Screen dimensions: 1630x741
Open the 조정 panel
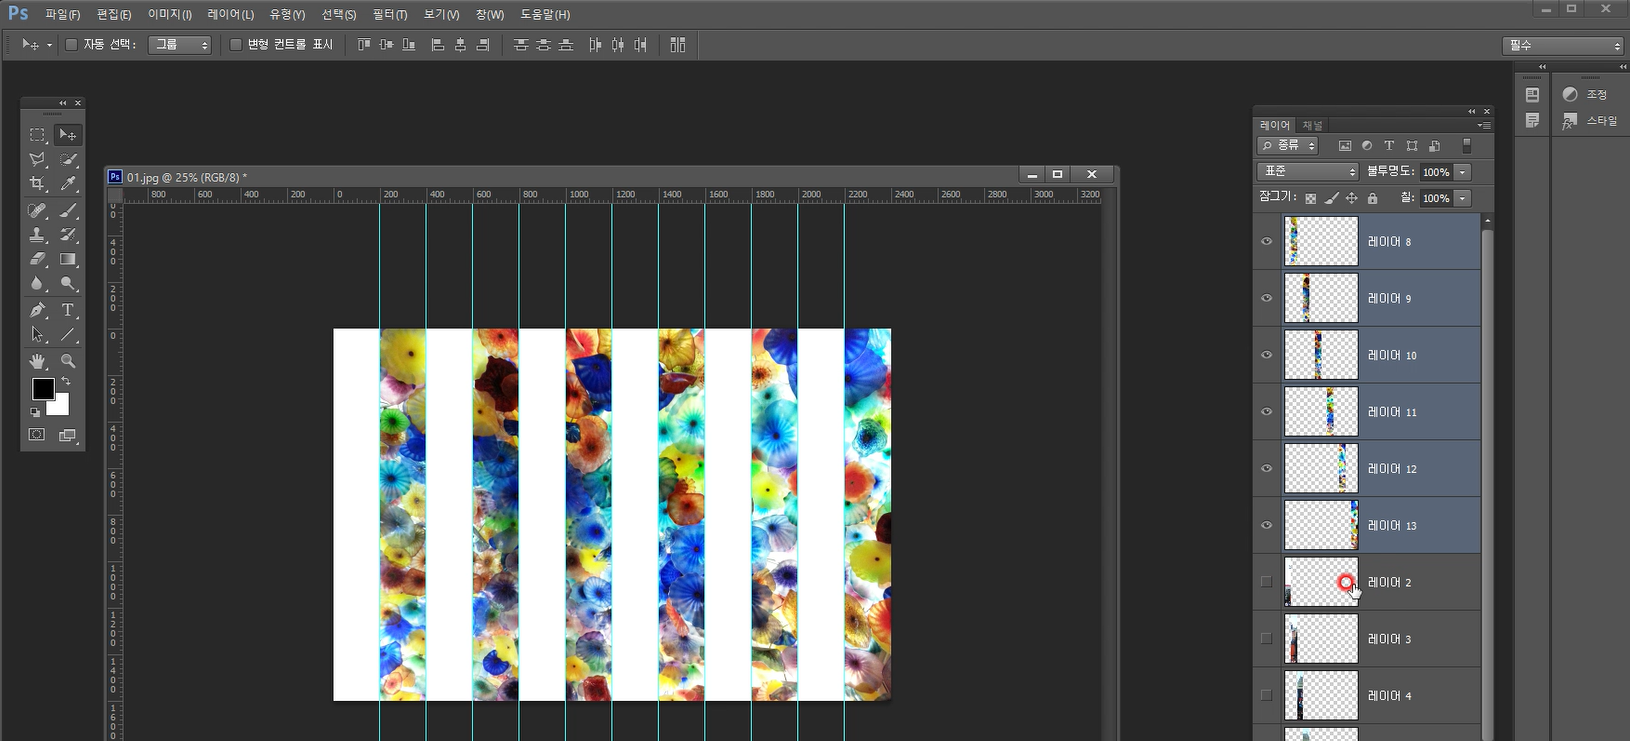tap(1586, 94)
